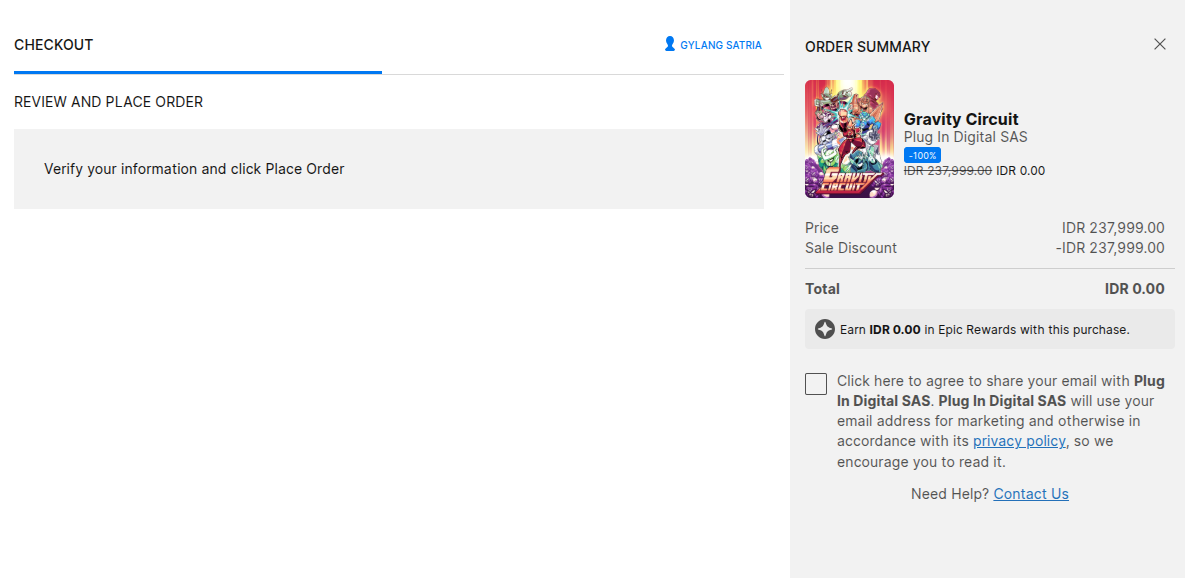Click the user profile icon beside Gylang Satria
Screen dimensions: 1185x578
coord(669,44)
